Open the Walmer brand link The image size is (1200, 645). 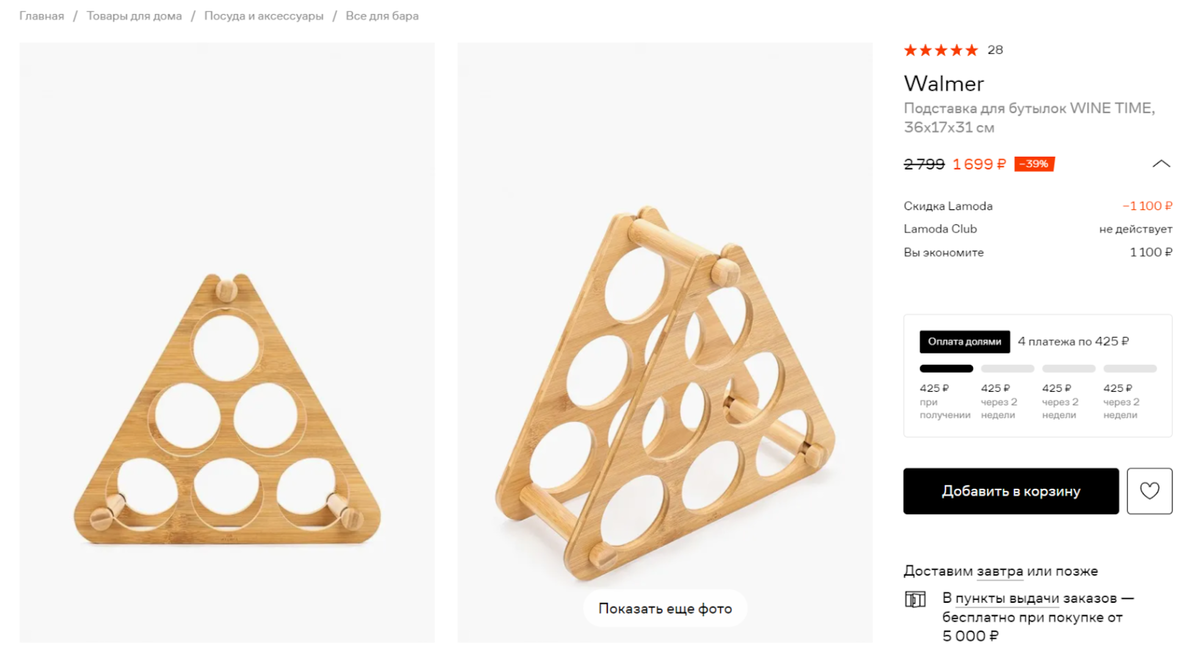(944, 84)
